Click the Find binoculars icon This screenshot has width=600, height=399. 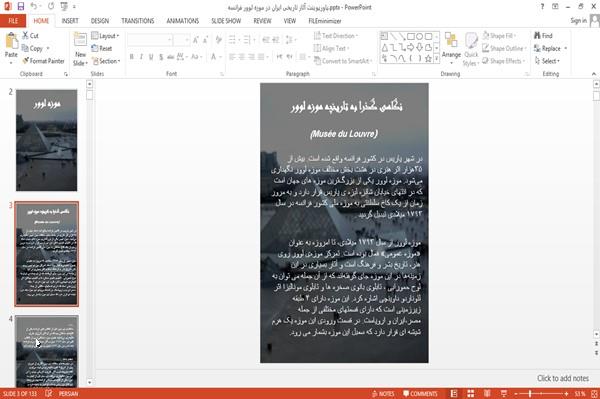coord(537,36)
